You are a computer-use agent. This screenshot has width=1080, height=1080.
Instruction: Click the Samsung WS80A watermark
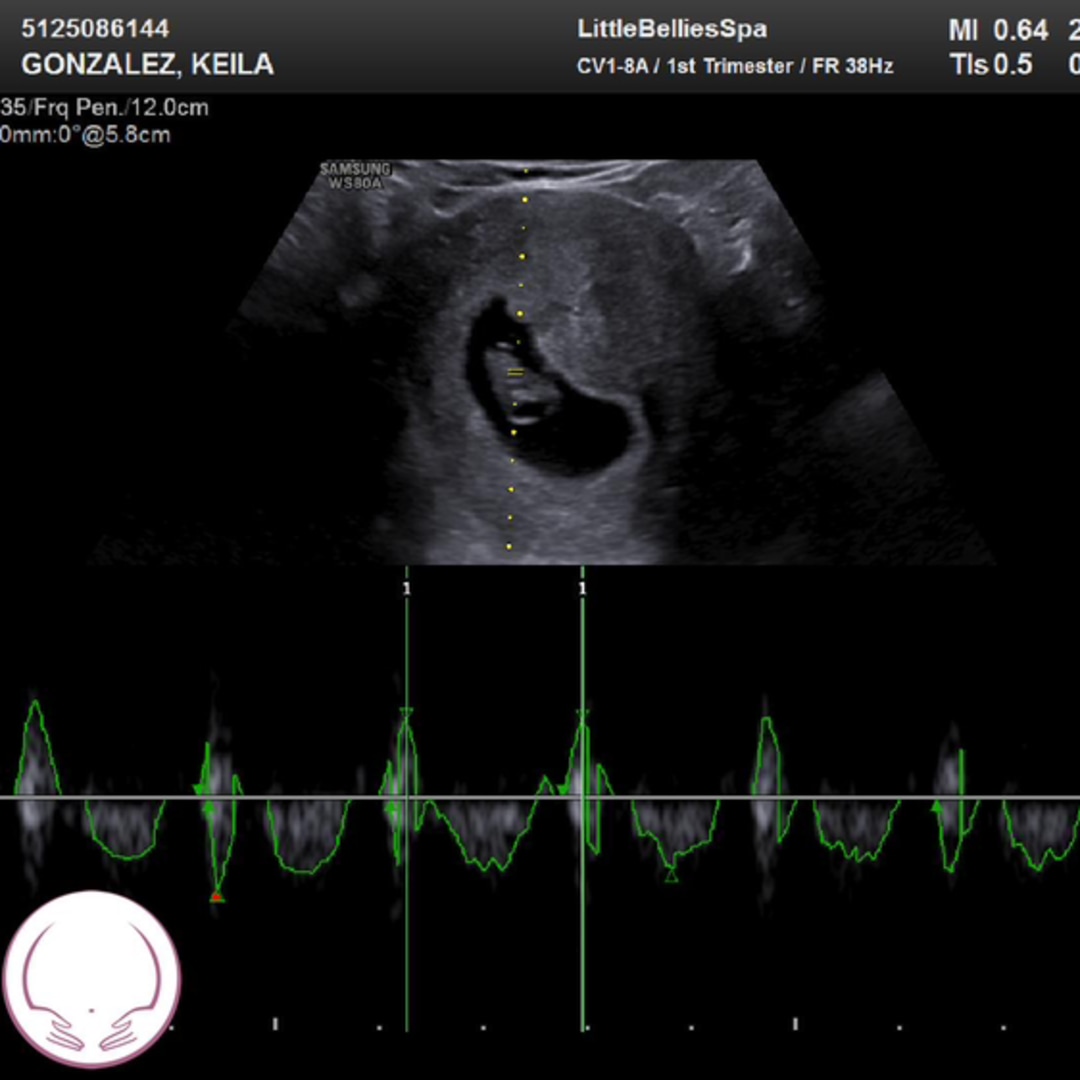[355, 176]
